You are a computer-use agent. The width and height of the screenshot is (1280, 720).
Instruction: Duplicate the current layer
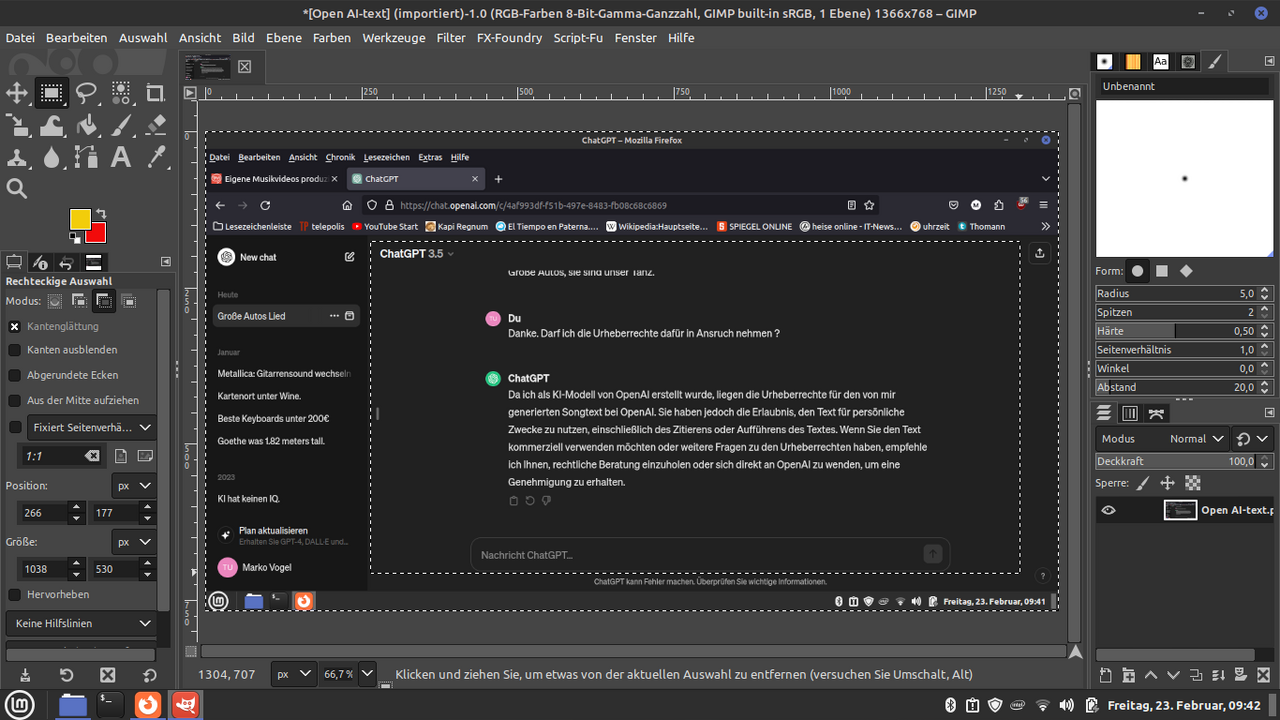[1197, 676]
